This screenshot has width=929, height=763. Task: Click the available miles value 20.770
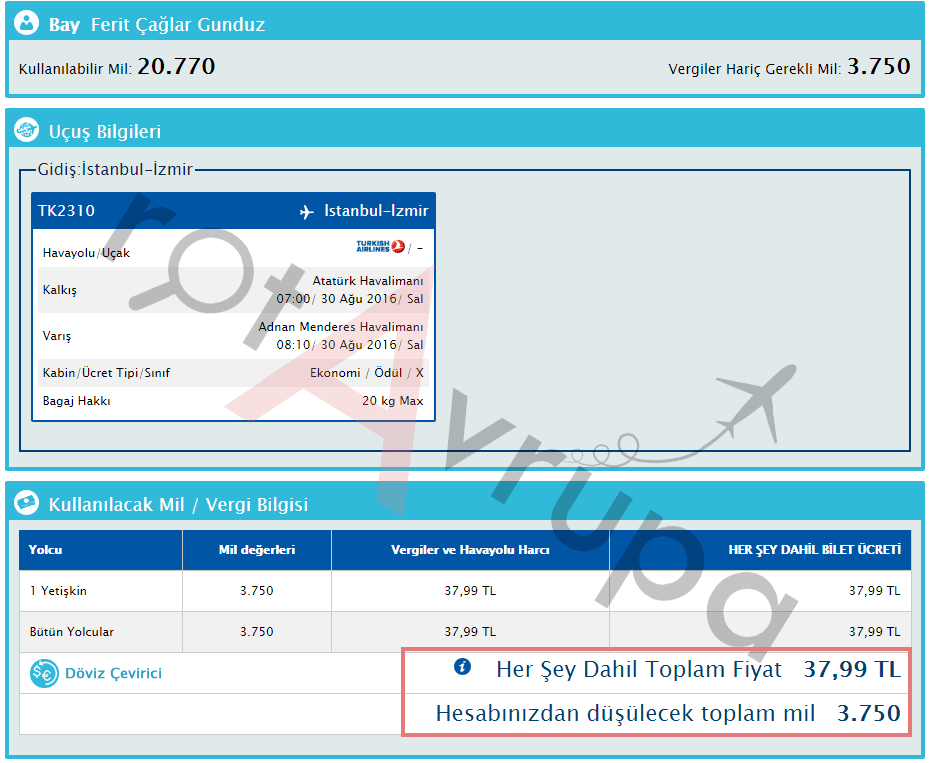tap(176, 67)
